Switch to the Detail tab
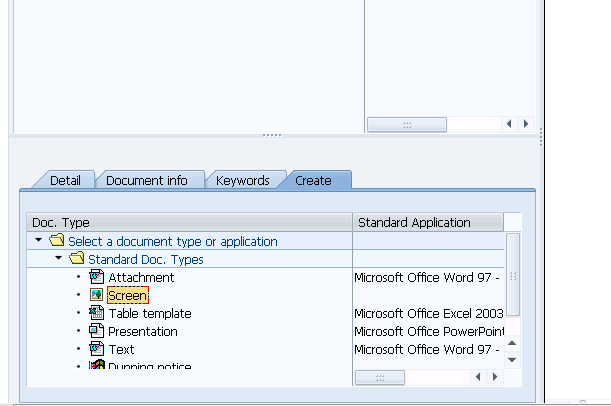 coord(65,180)
